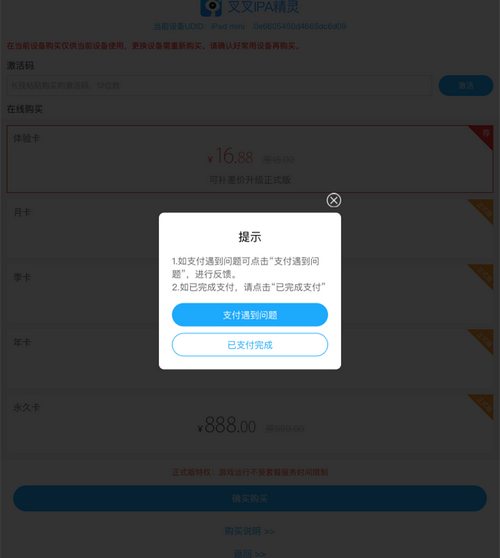Click the device UDID text at top
This screenshot has height=558, width=500.
point(250,26)
